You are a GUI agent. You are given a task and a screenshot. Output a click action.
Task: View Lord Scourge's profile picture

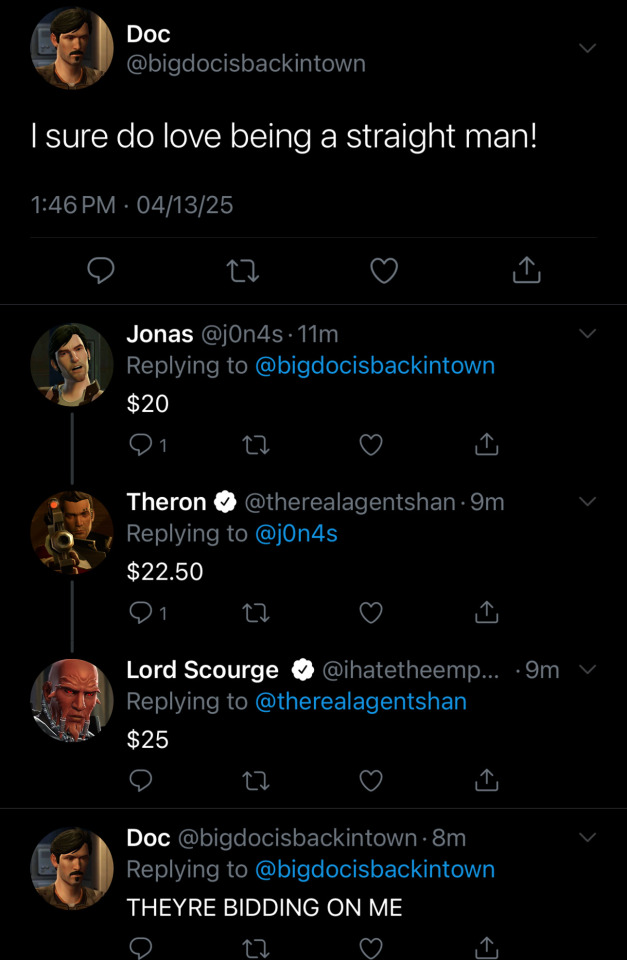click(x=72, y=700)
